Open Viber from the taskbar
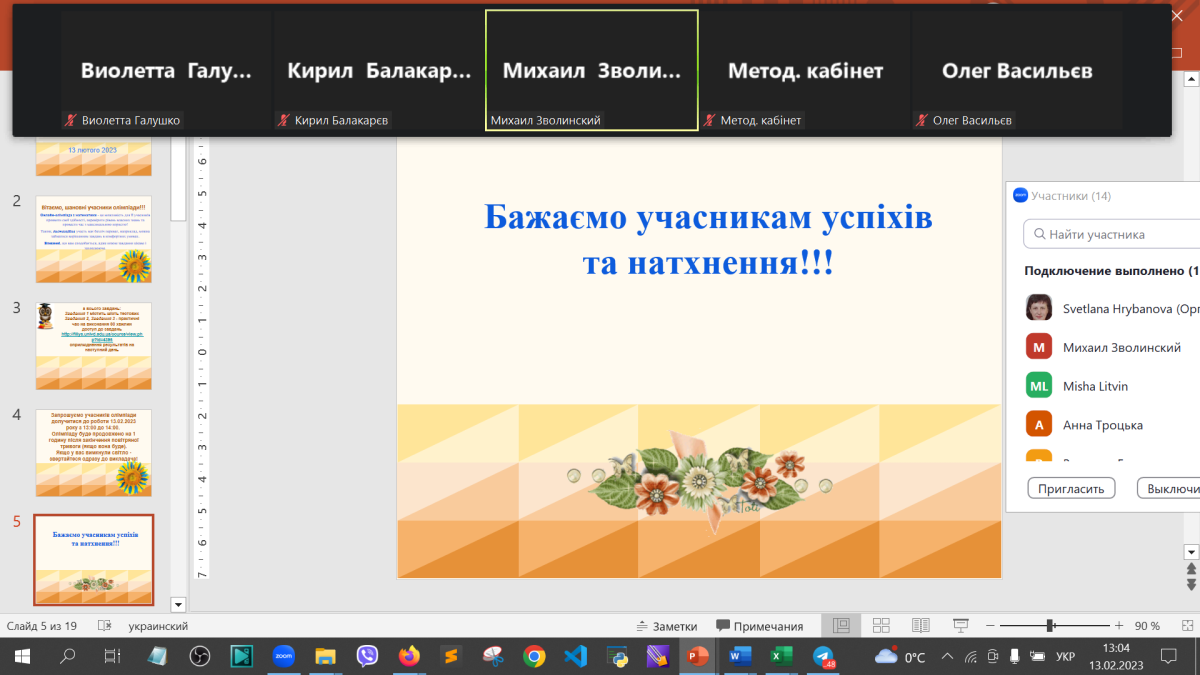Screen dimensions: 1200x675 tap(367, 657)
